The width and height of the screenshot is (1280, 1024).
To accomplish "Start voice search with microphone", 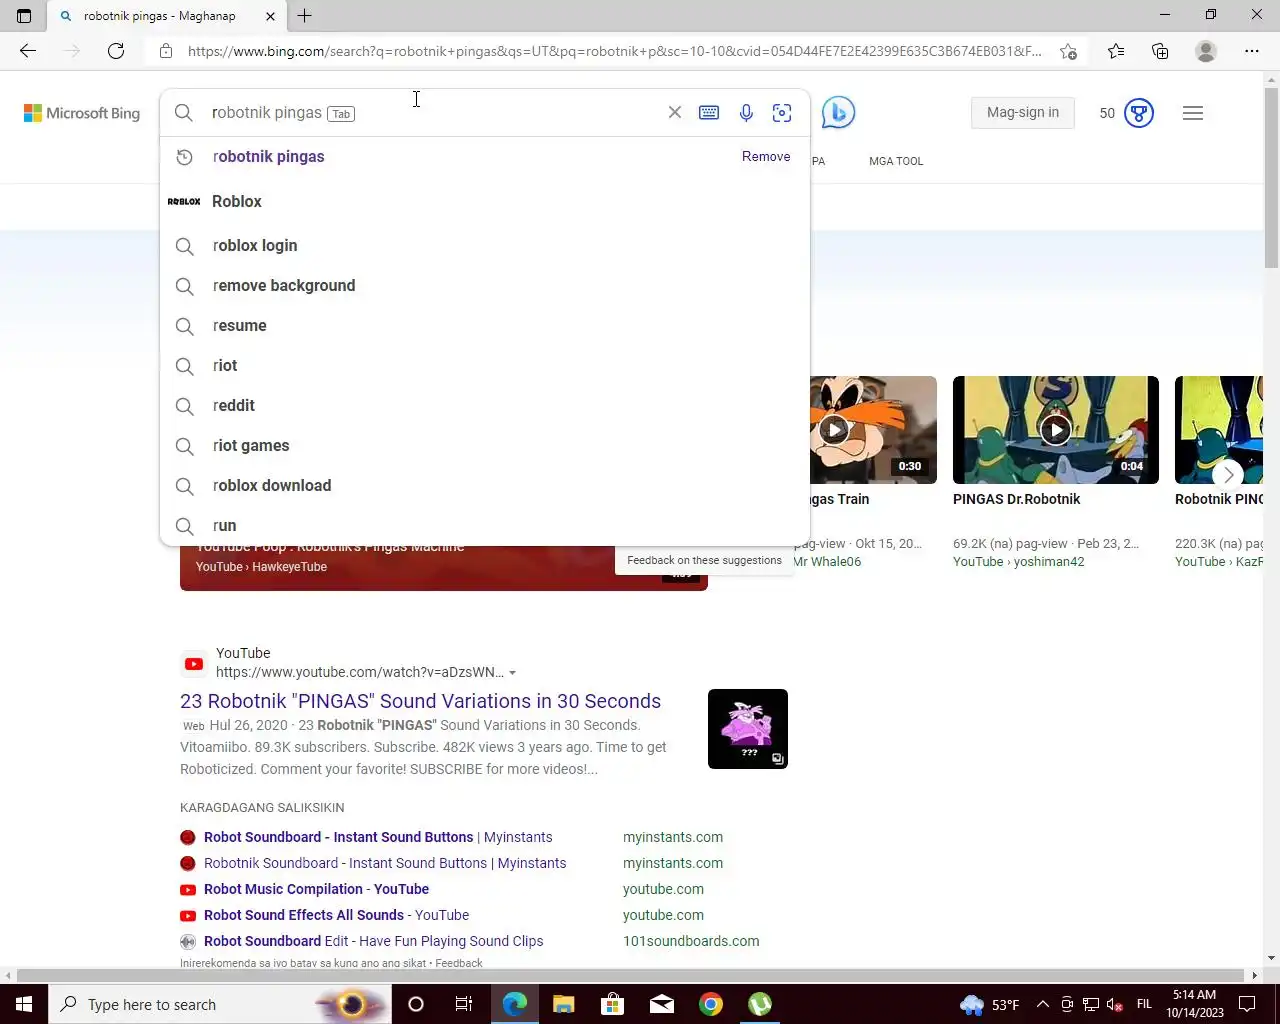I will (746, 113).
